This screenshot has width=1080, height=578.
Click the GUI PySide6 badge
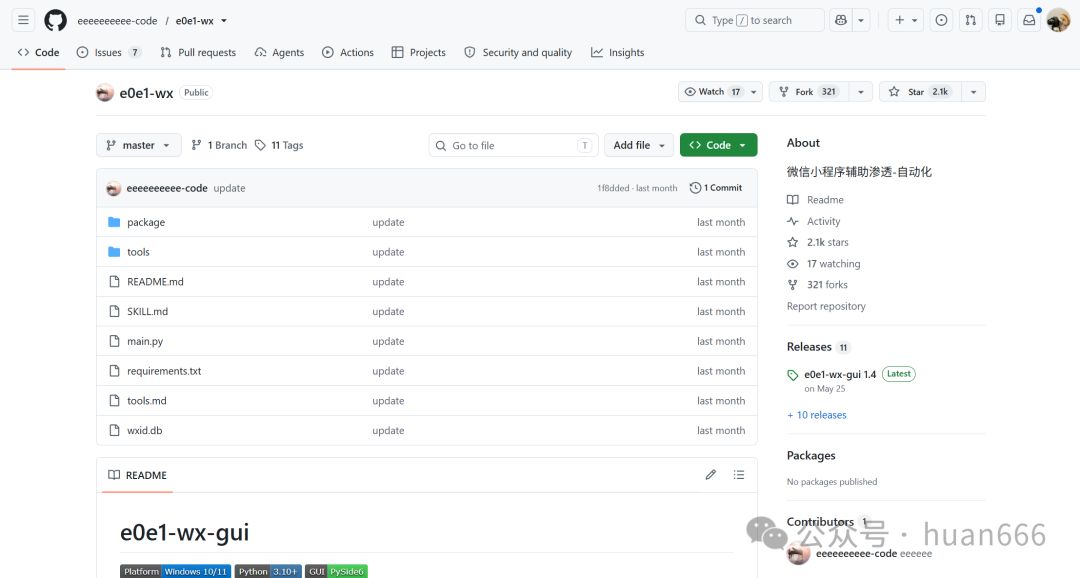pyautogui.click(x=336, y=571)
